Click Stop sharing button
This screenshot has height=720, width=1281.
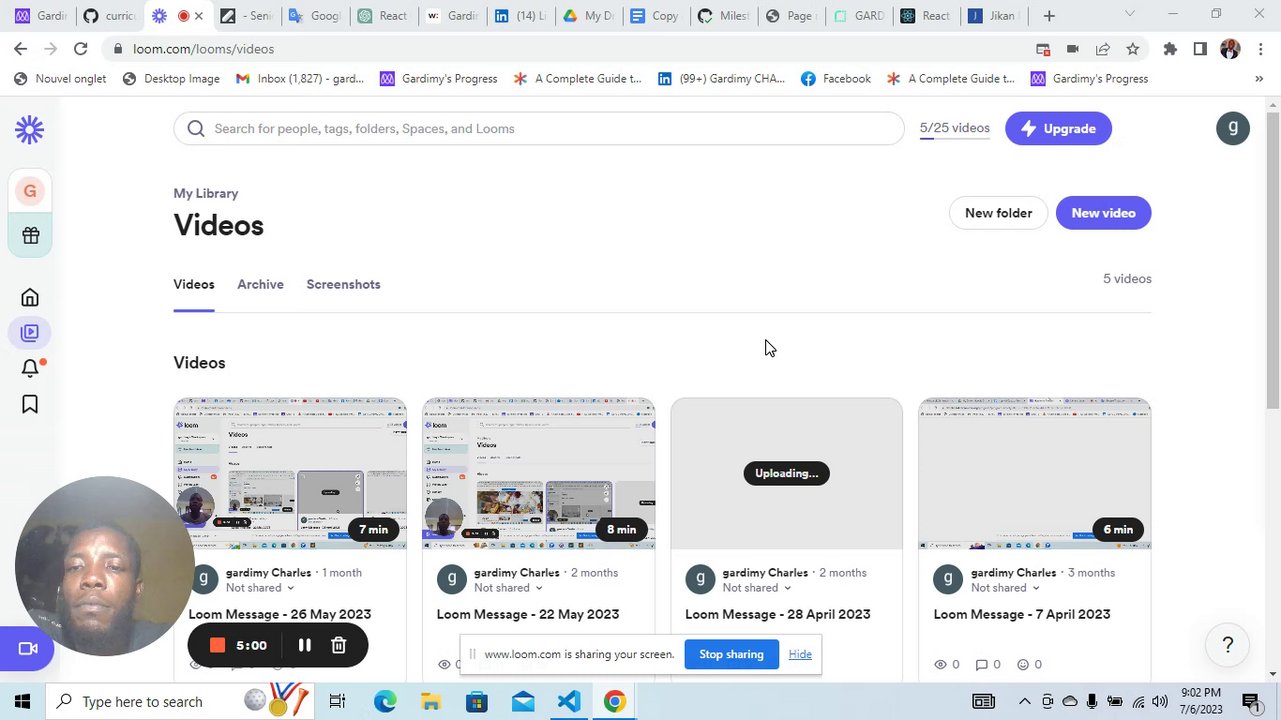pos(731,654)
